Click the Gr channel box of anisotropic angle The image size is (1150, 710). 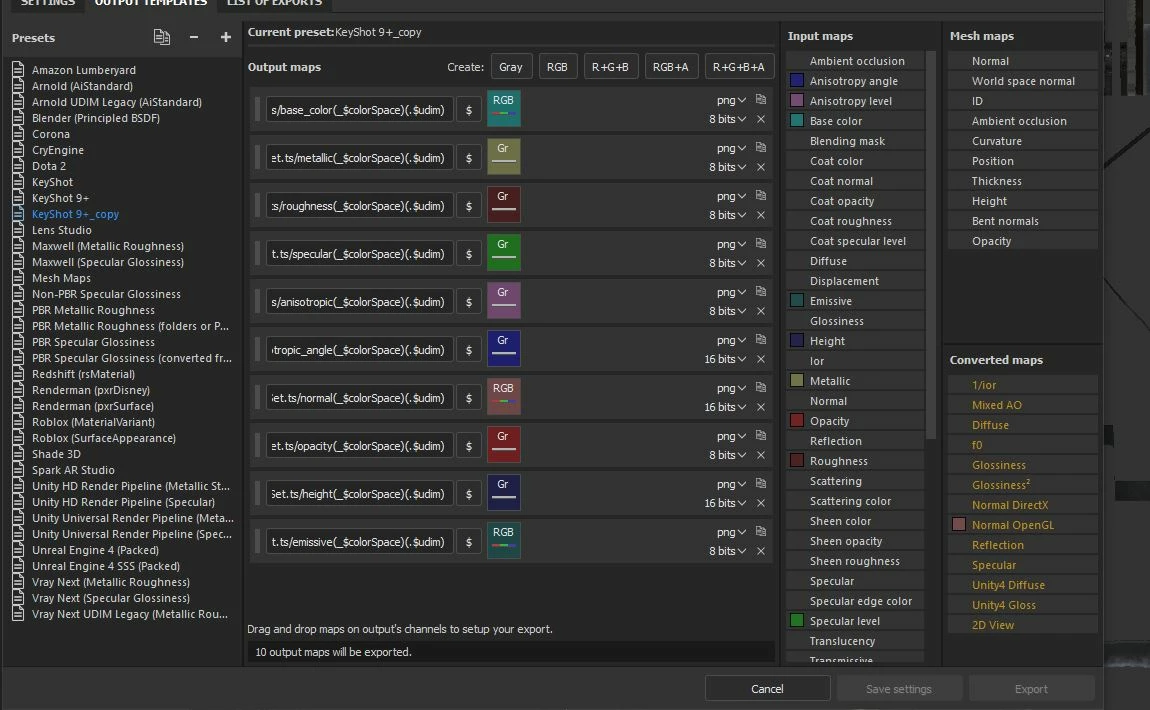(x=503, y=348)
